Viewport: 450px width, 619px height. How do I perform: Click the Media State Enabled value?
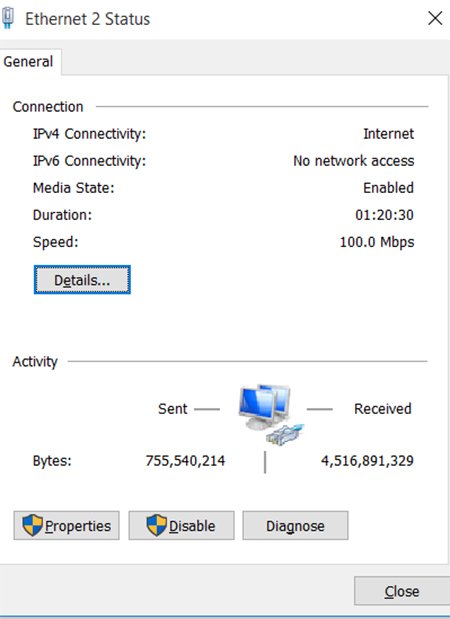pos(388,188)
